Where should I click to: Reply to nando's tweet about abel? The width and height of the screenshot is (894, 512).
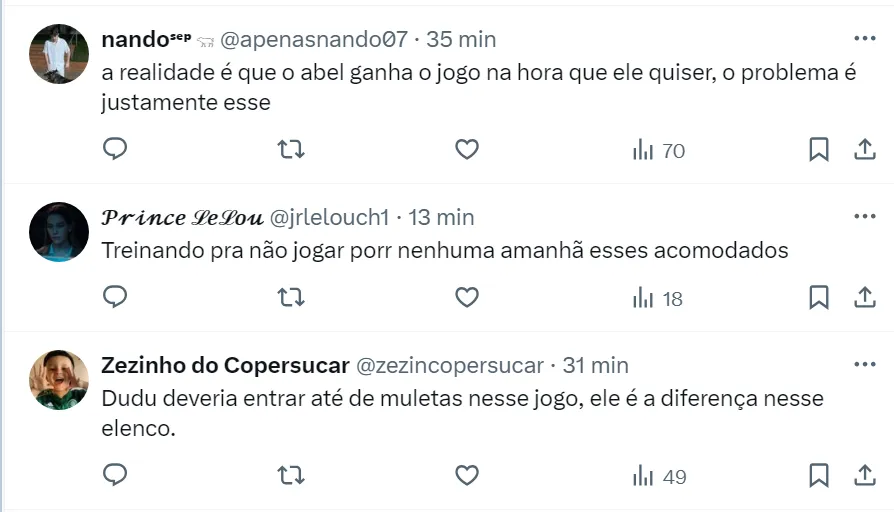coord(115,150)
